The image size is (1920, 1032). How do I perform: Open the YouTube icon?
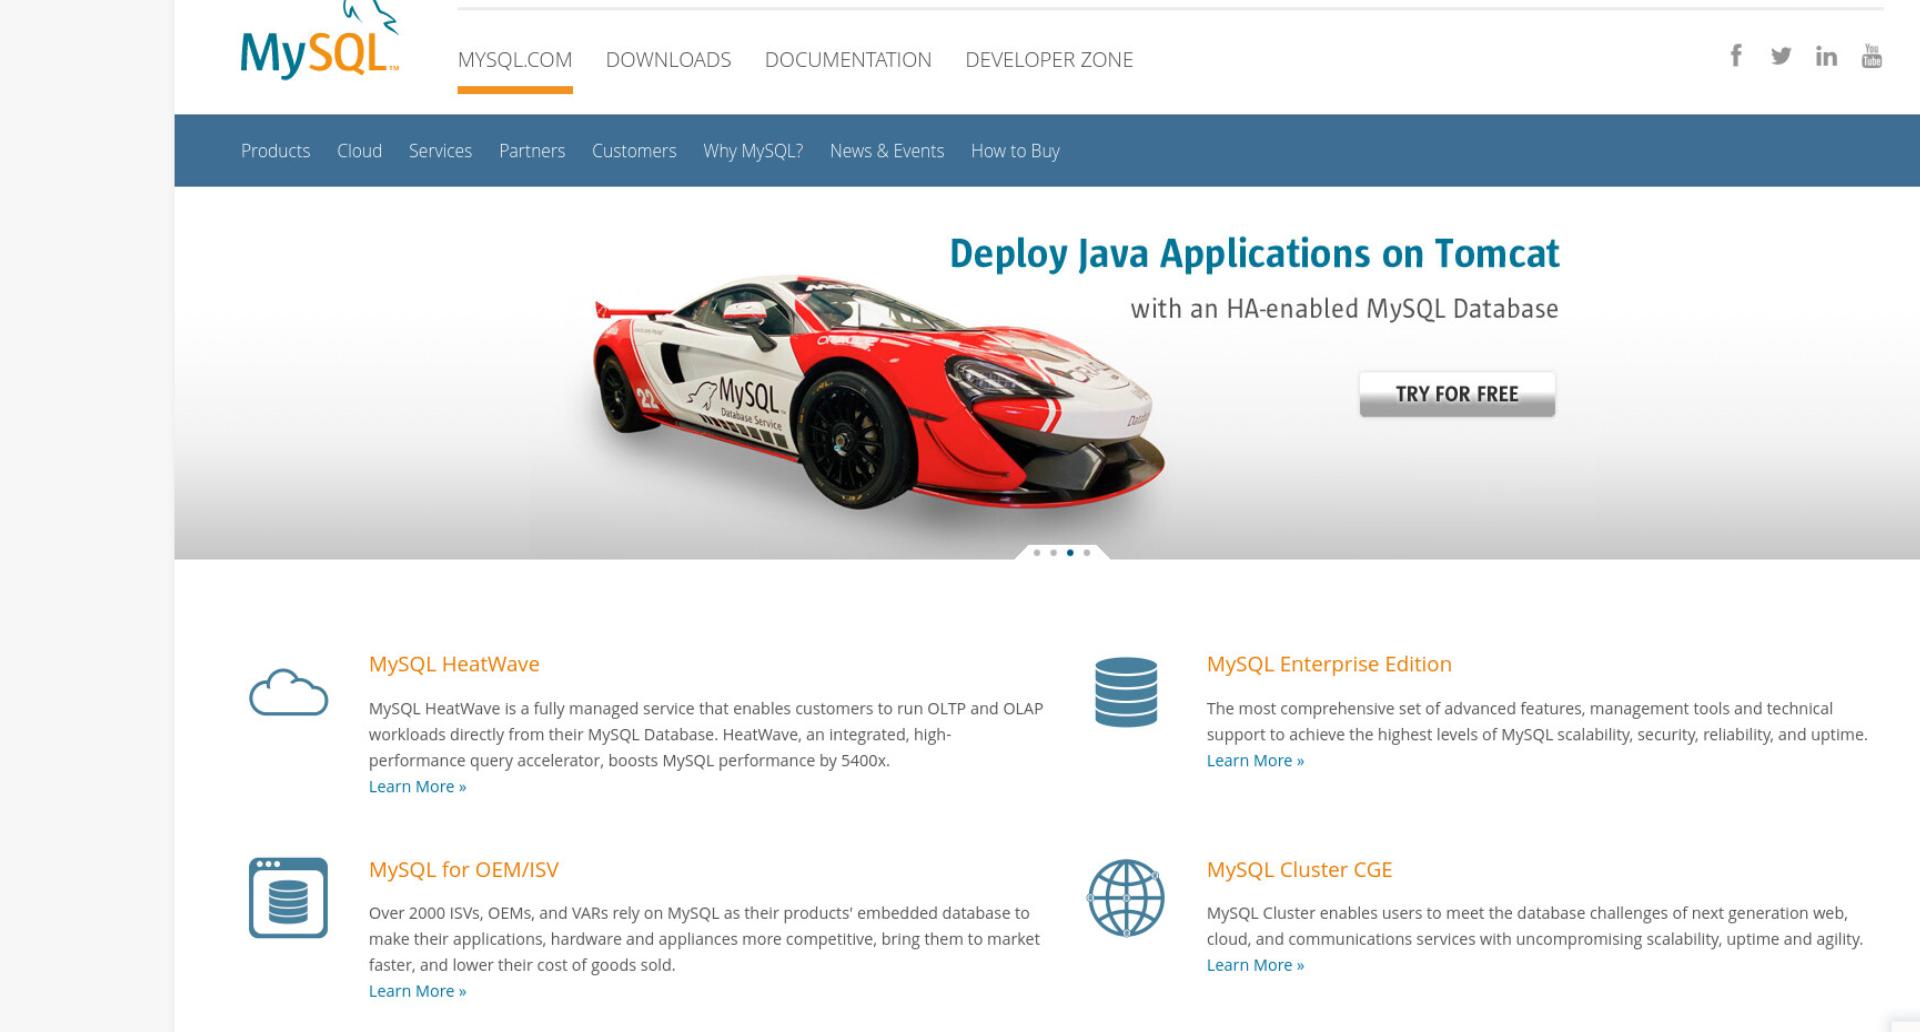point(1872,56)
